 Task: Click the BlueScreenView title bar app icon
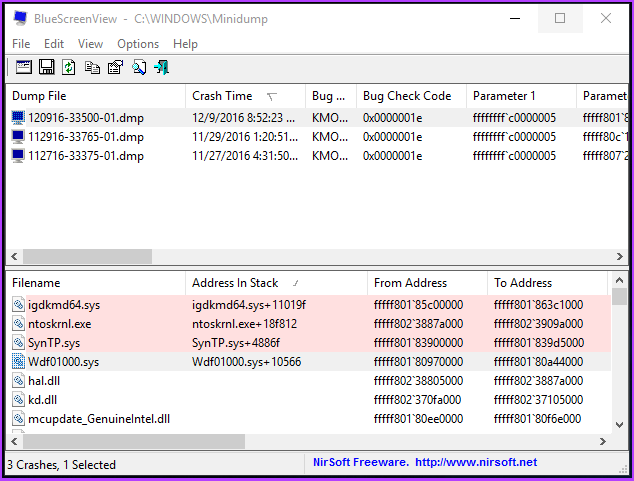point(20,19)
